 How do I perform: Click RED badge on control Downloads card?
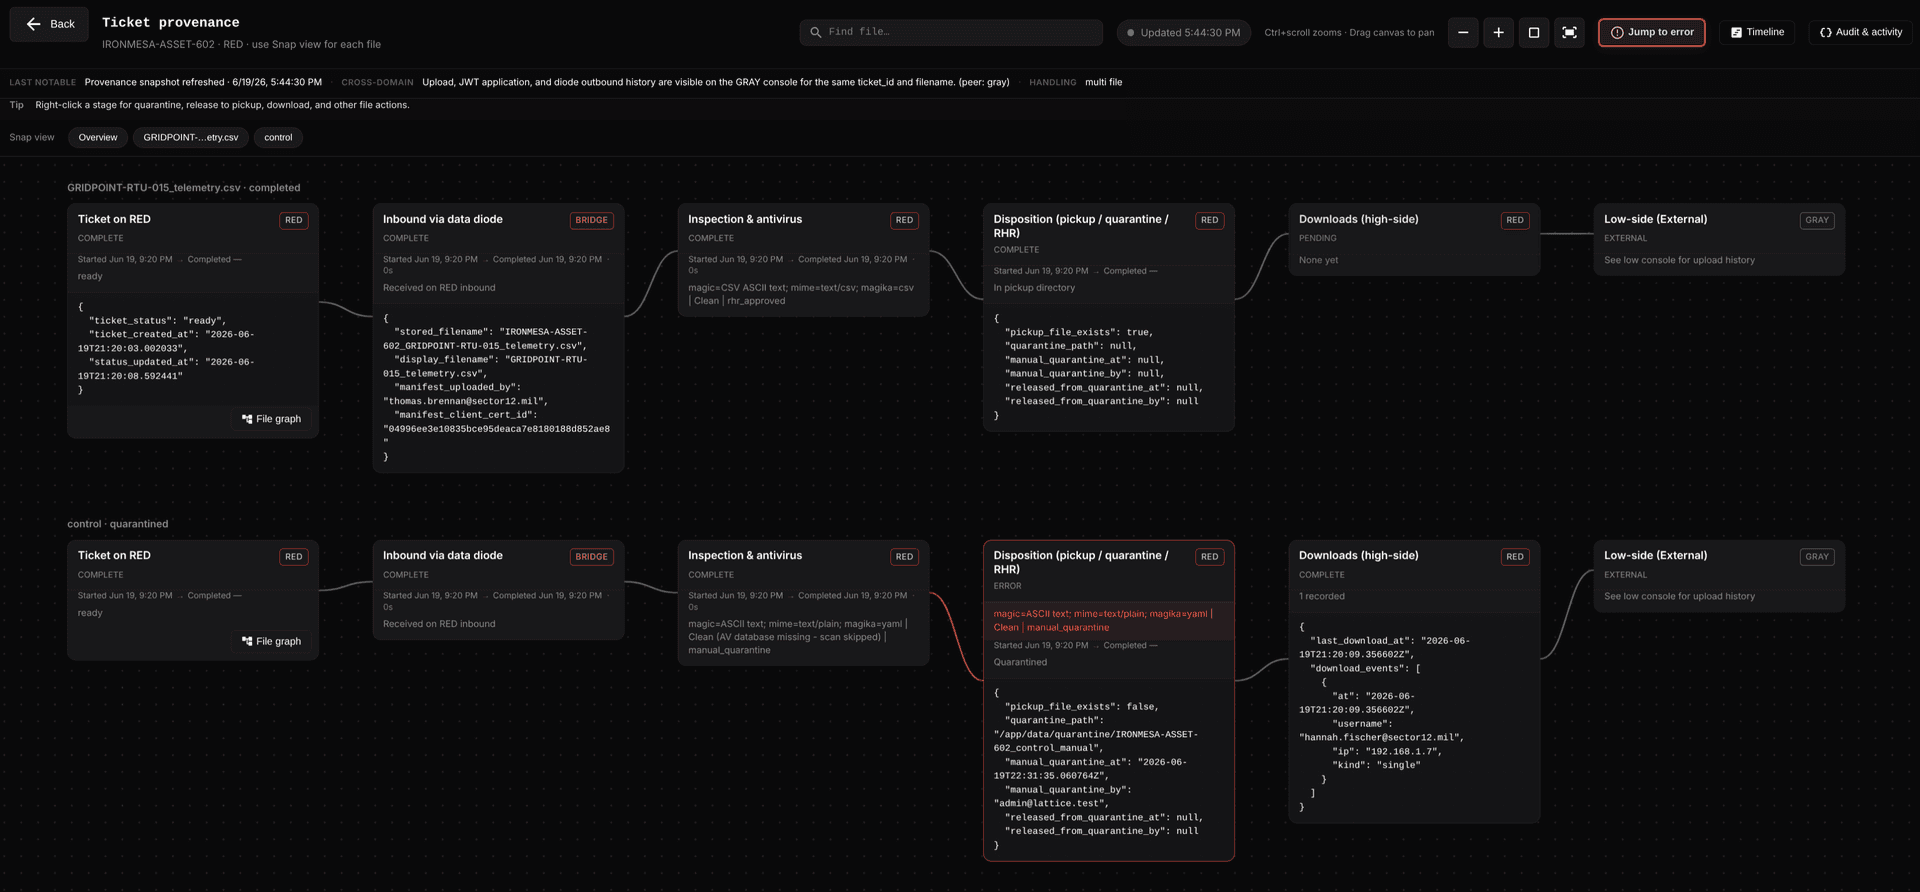coord(1515,557)
